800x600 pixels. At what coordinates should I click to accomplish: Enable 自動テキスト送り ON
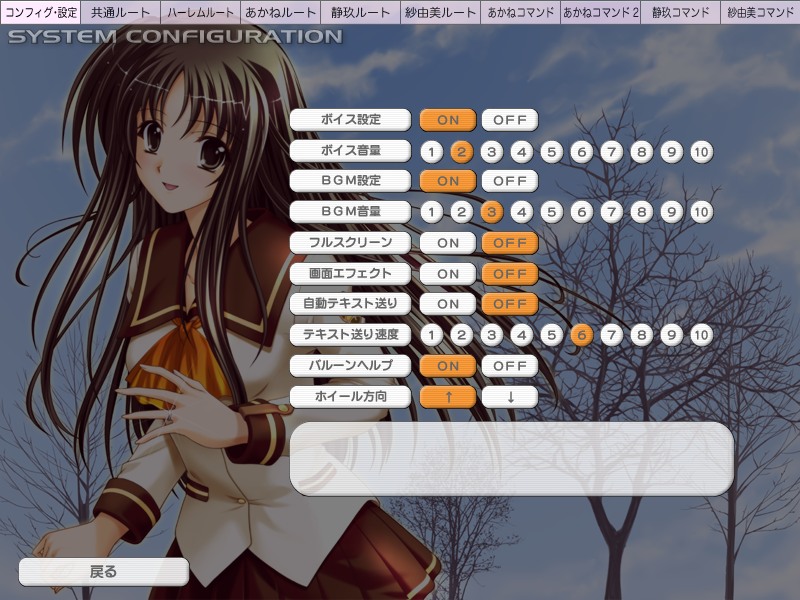tap(448, 305)
